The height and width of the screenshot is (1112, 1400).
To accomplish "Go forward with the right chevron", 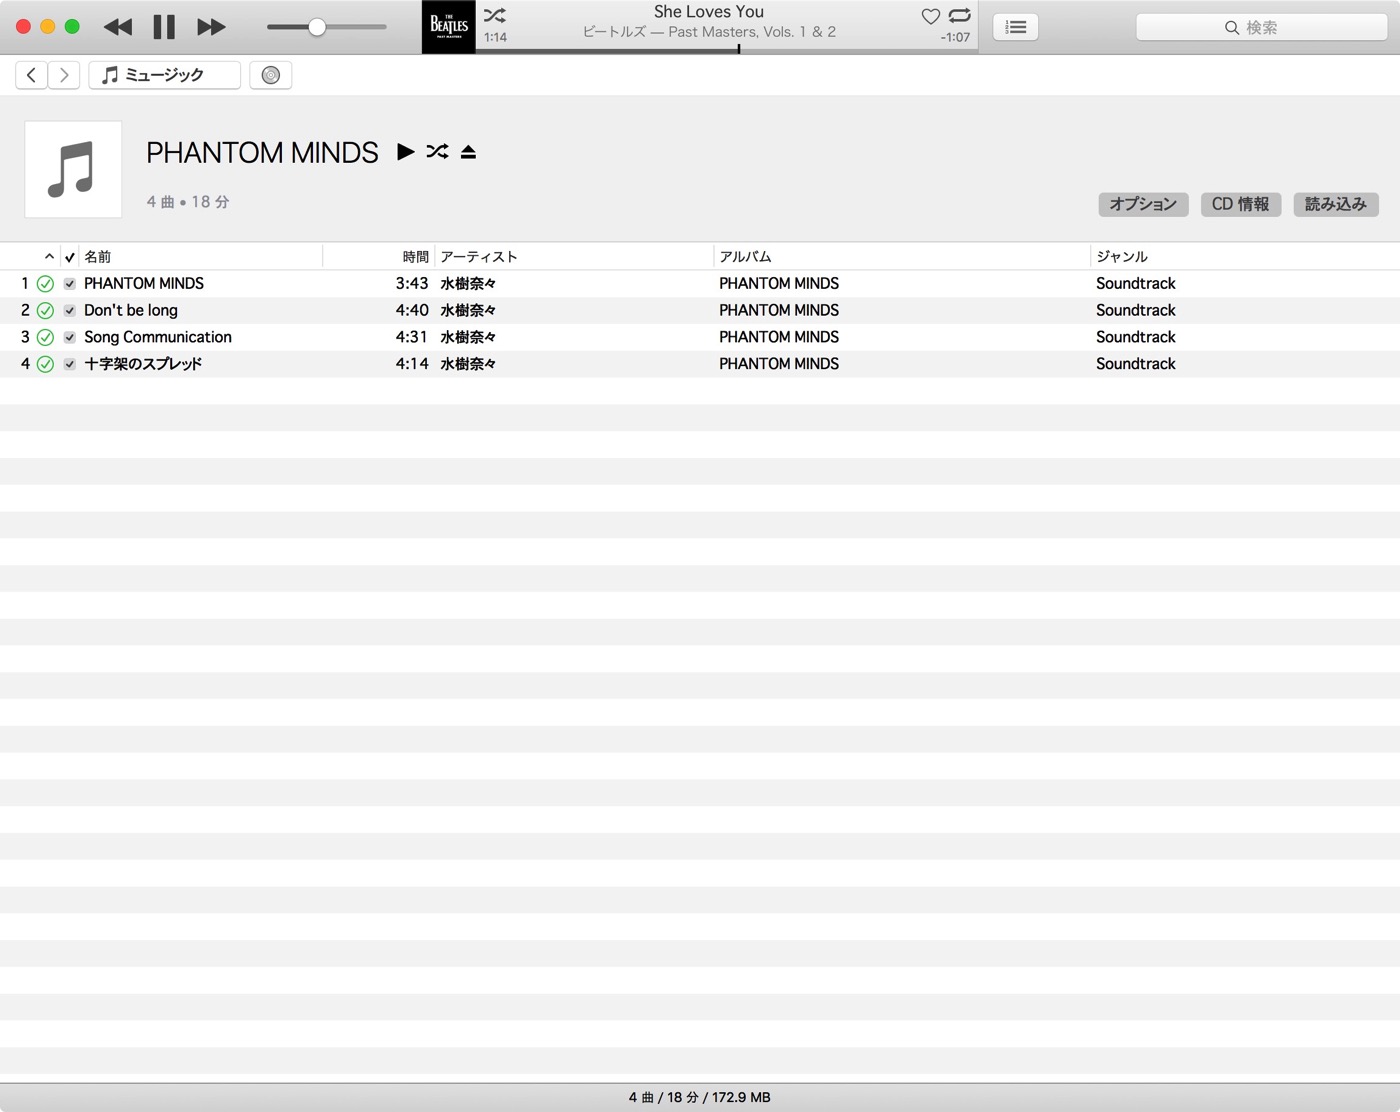I will point(64,75).
